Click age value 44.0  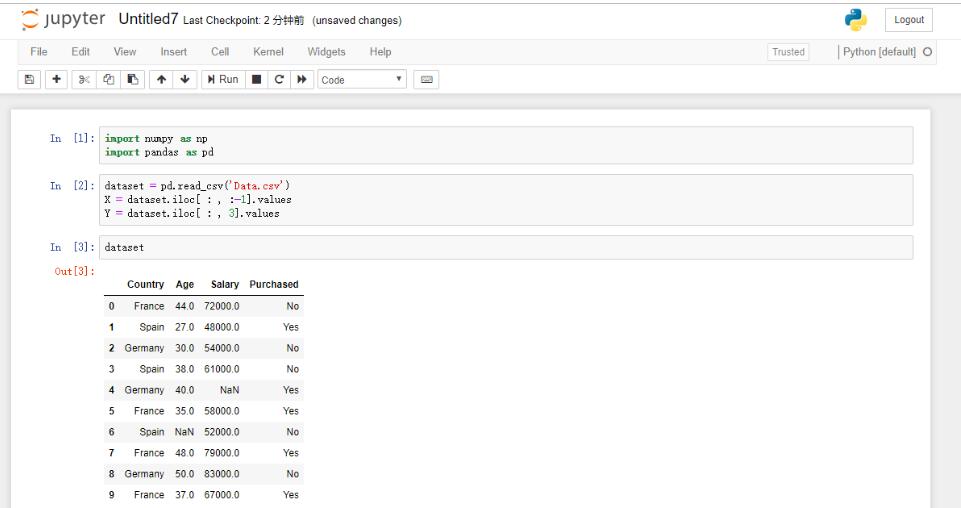pos(184,306)
